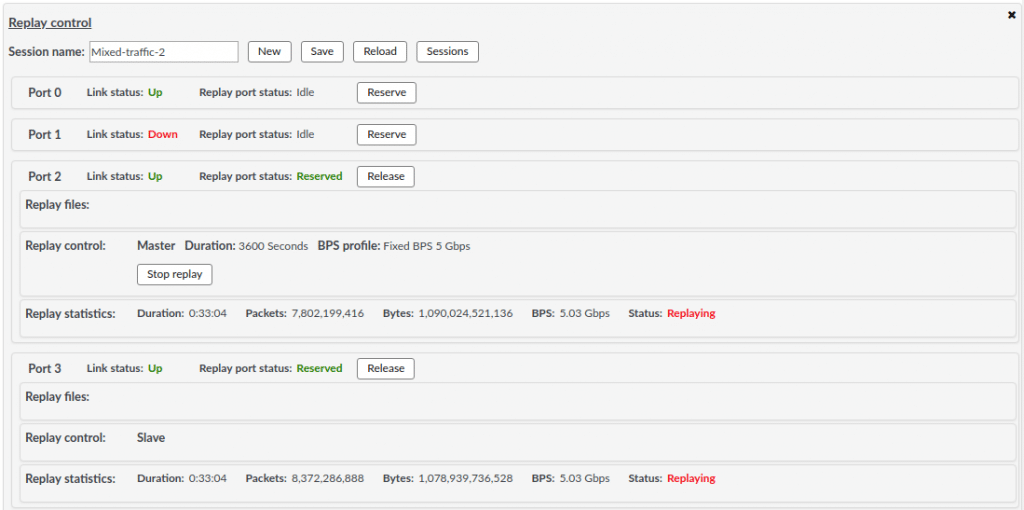1024x510 pixels.
Task: Click the Master label under Port 2
Action: [x=156, y=246]
